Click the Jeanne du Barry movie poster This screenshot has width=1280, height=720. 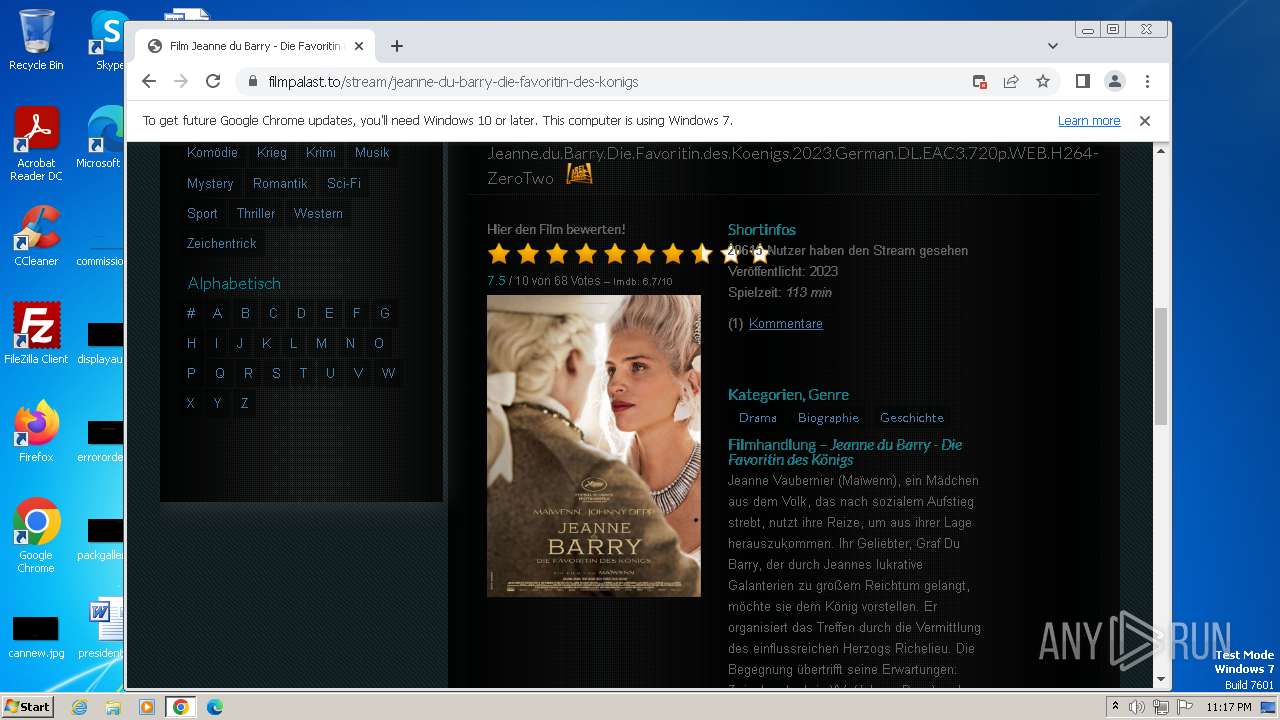594,446
